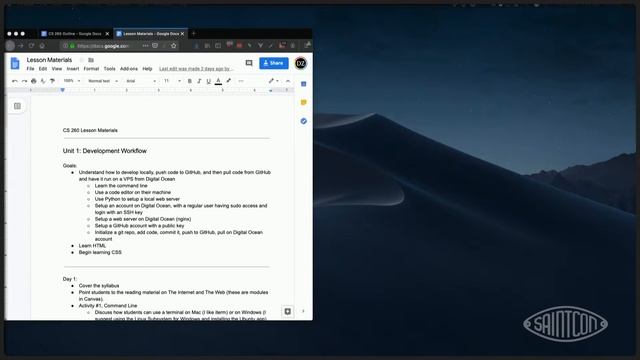
Task: Open the text color picker
Action: tap(218, 81)
